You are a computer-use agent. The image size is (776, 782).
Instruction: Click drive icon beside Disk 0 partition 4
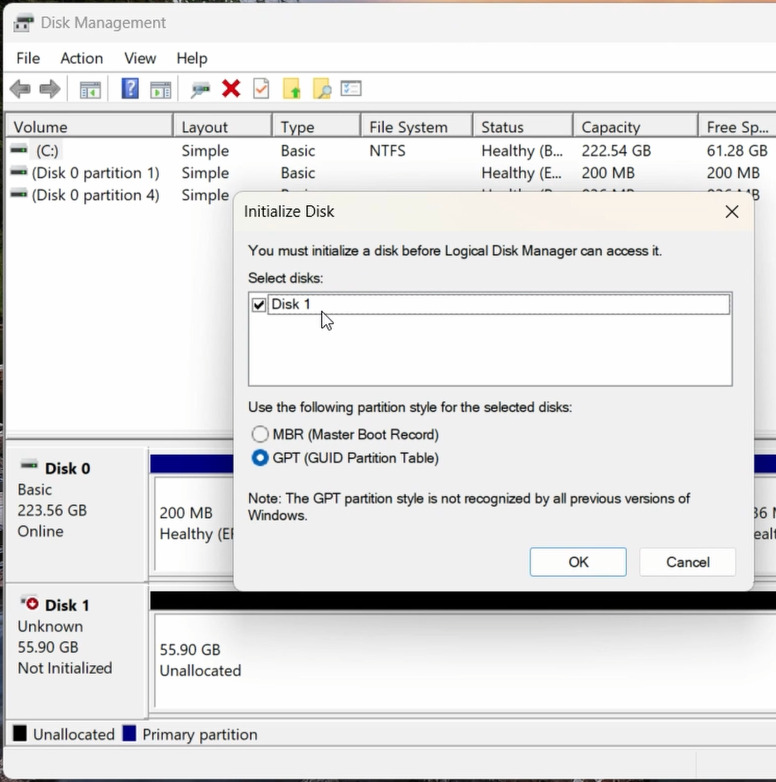click(19, 194)
